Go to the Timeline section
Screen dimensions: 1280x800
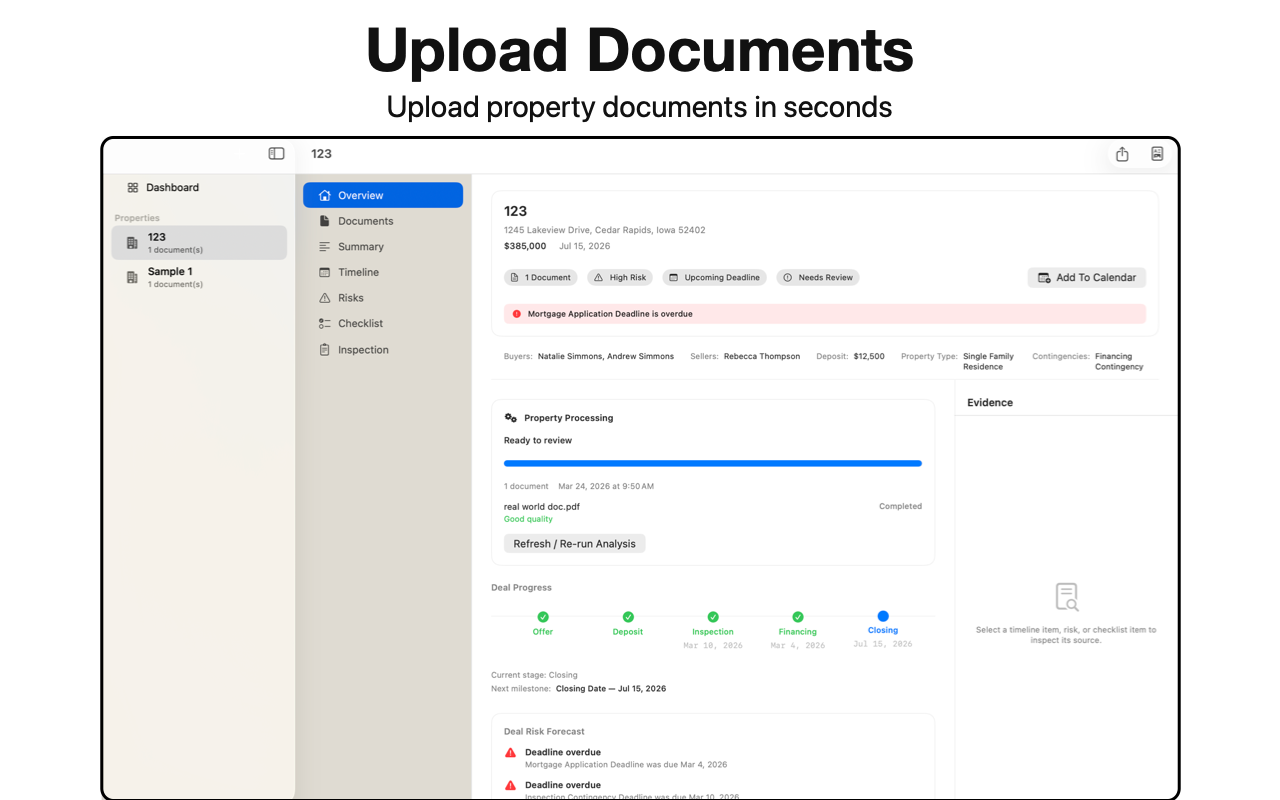click(383, 272)
